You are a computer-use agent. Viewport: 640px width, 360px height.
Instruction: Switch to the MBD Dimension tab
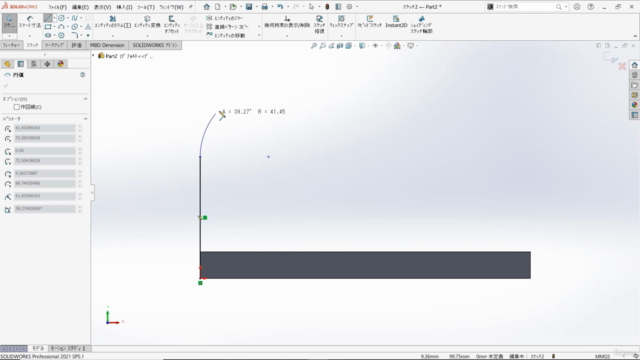107,45
